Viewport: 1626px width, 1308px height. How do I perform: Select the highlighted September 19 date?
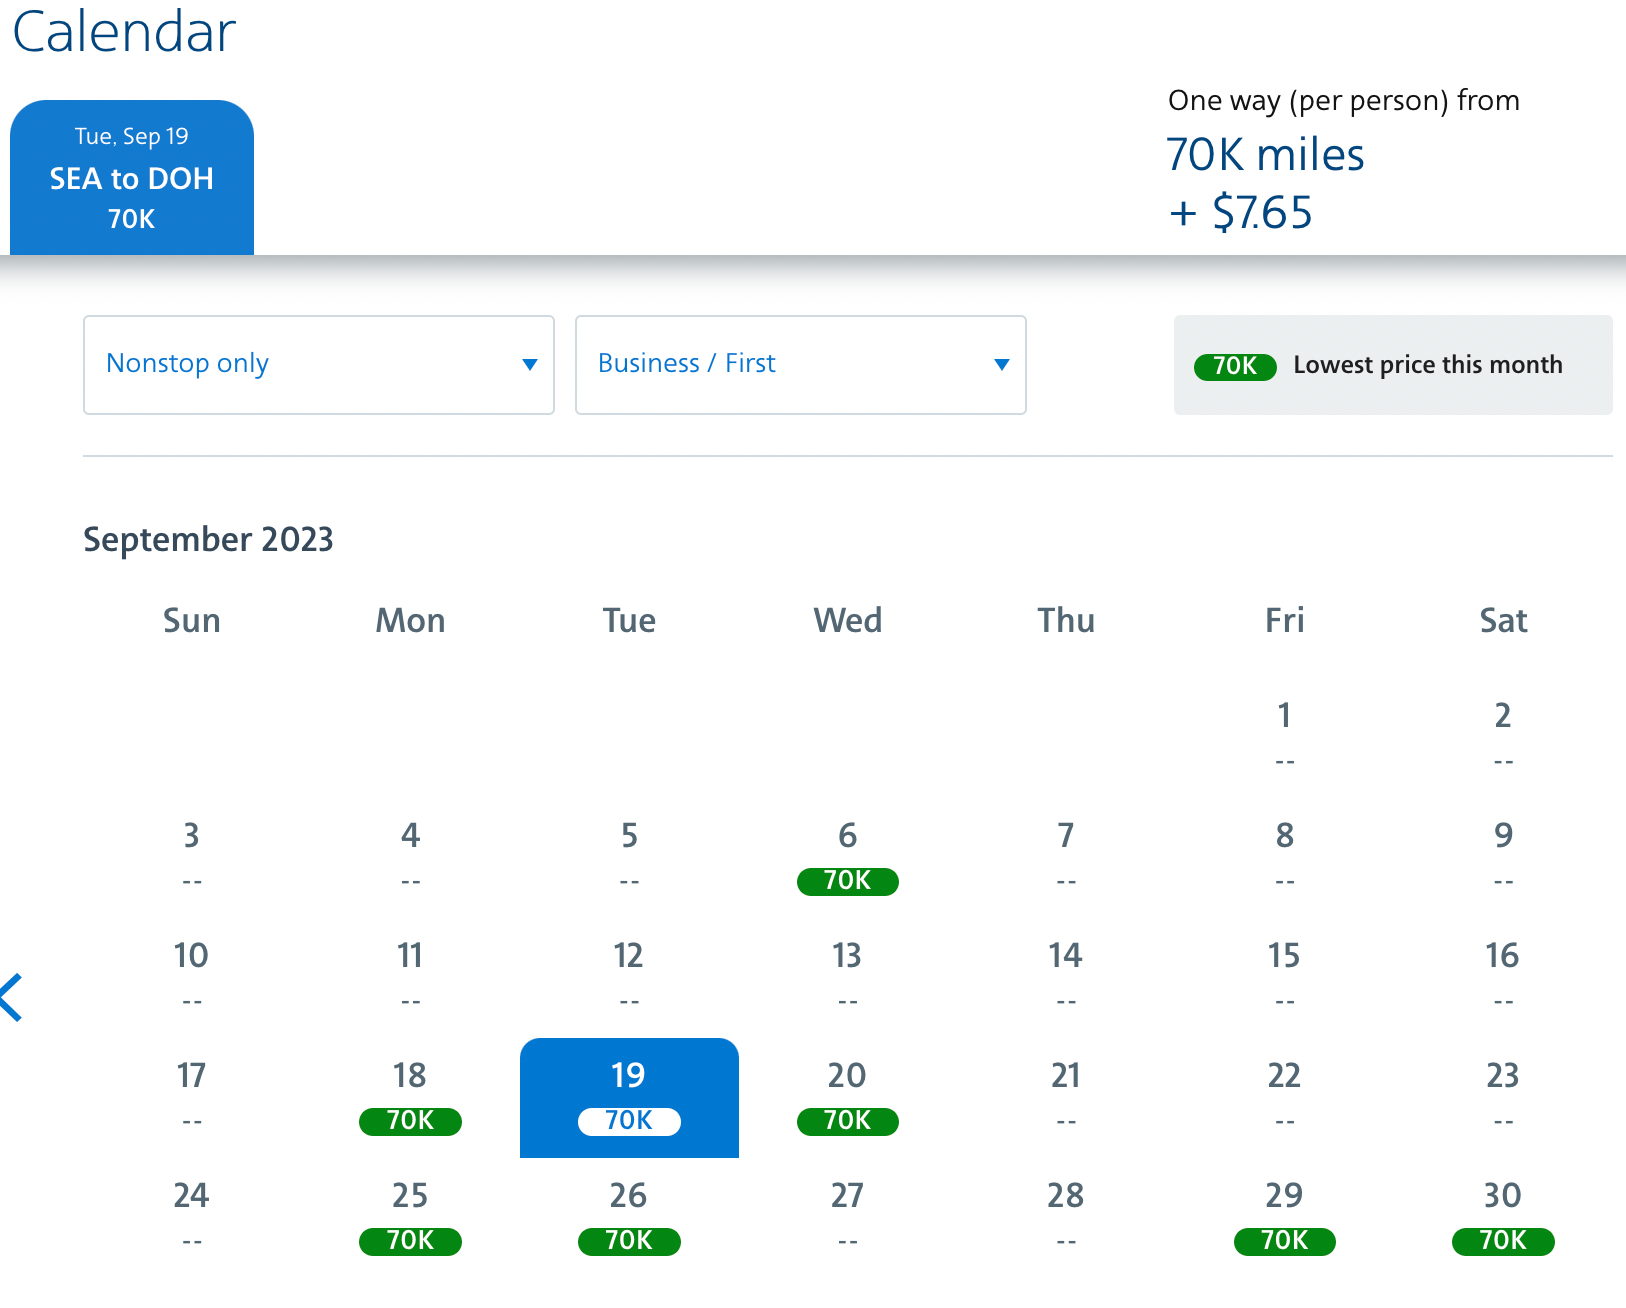coord(629,1097)
